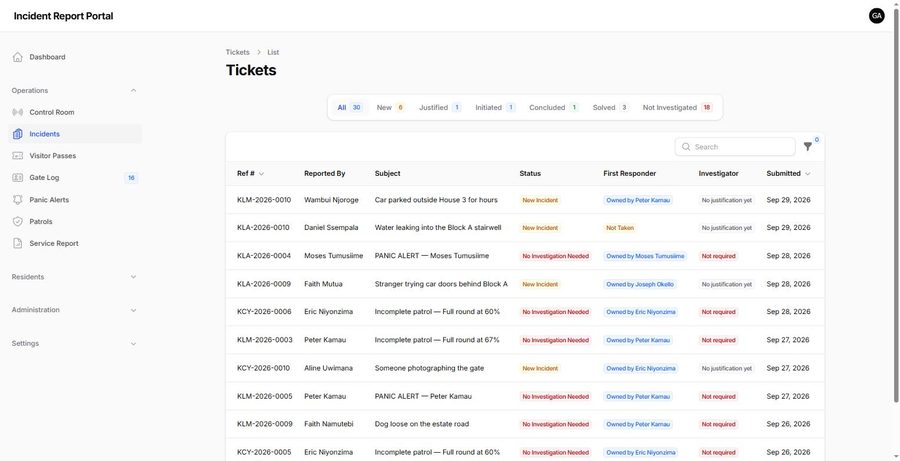Click the Gate Log 16 badge

(131, 178)
